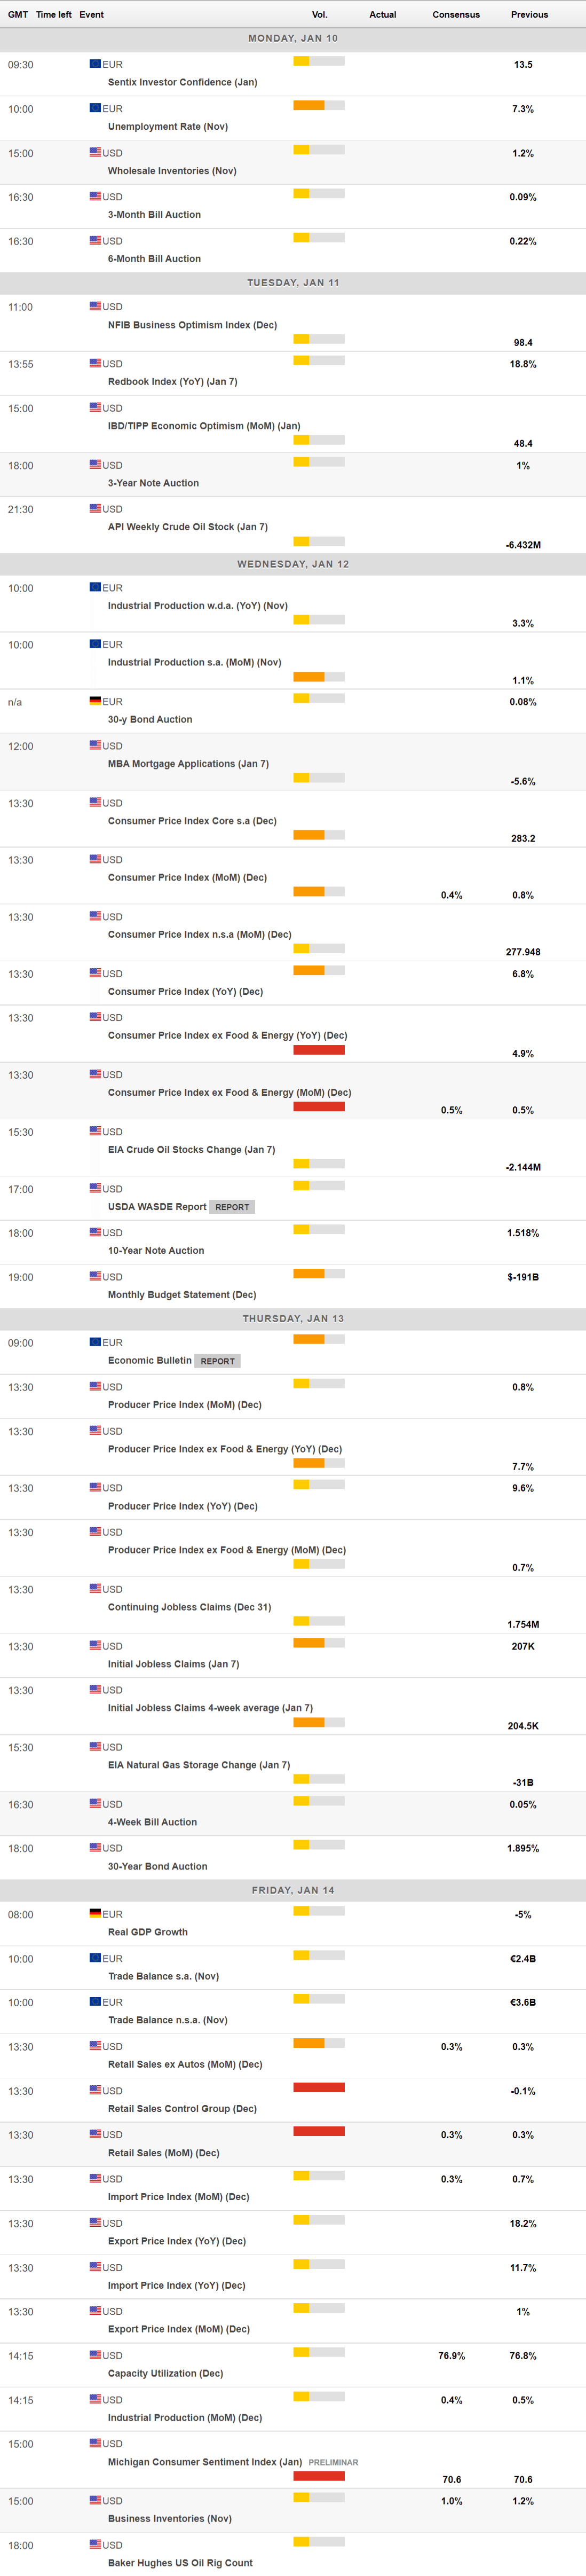Click red volatility bar for Michigan Consumer Sentiment
Viewport: 586px width, 2576px height.
(x=319, y=2476)
